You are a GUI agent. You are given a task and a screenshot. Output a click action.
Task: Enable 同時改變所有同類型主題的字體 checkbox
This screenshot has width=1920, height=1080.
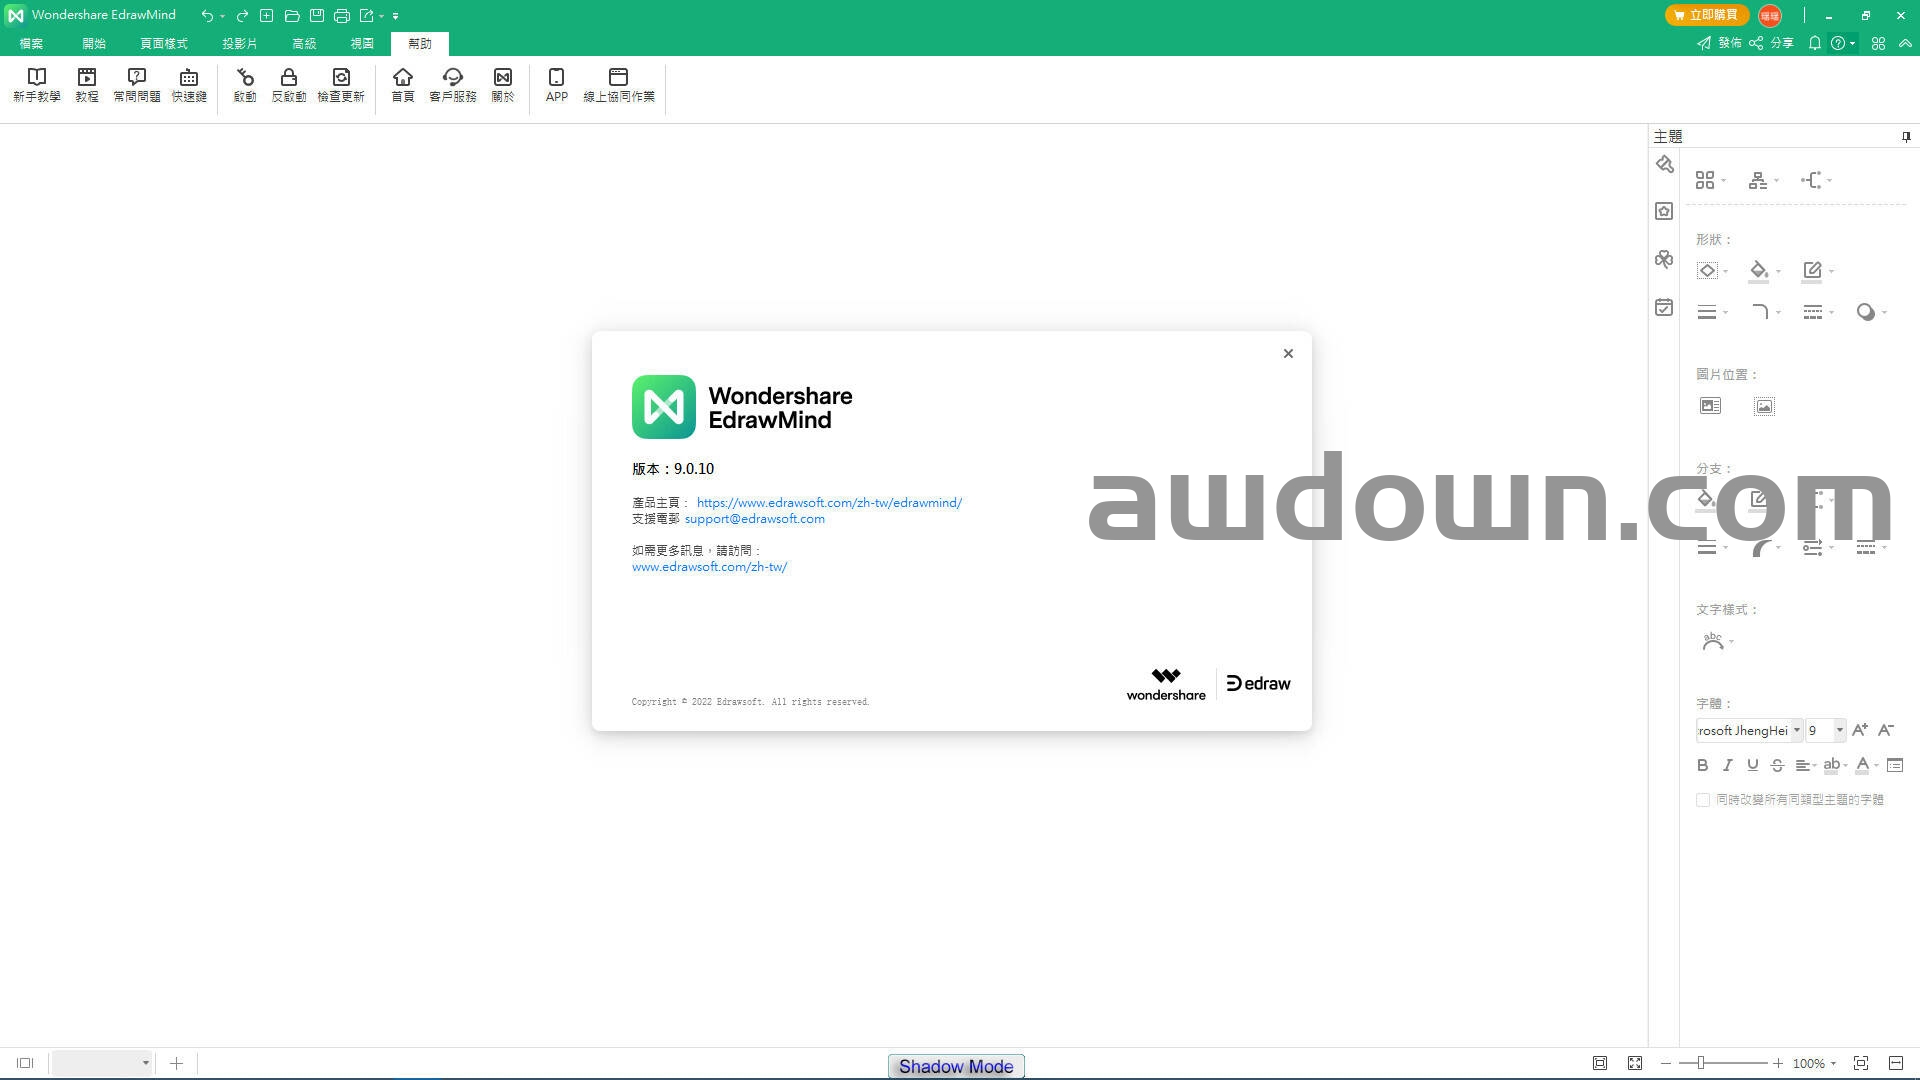[1703, 800]
